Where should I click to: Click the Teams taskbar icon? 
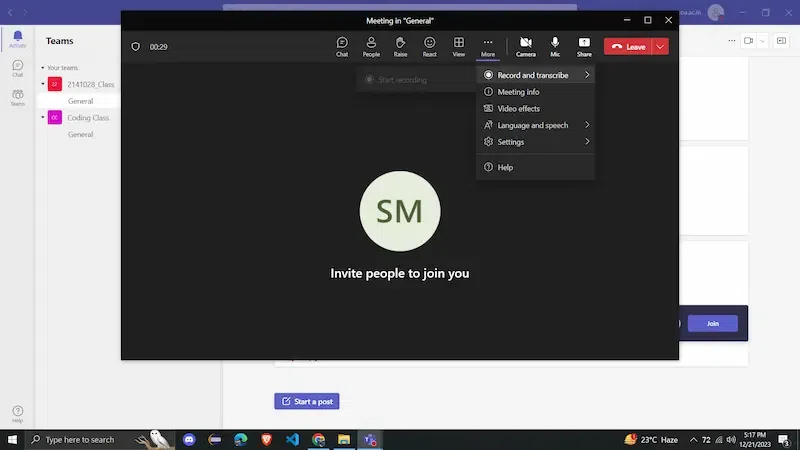coord(370,439)
